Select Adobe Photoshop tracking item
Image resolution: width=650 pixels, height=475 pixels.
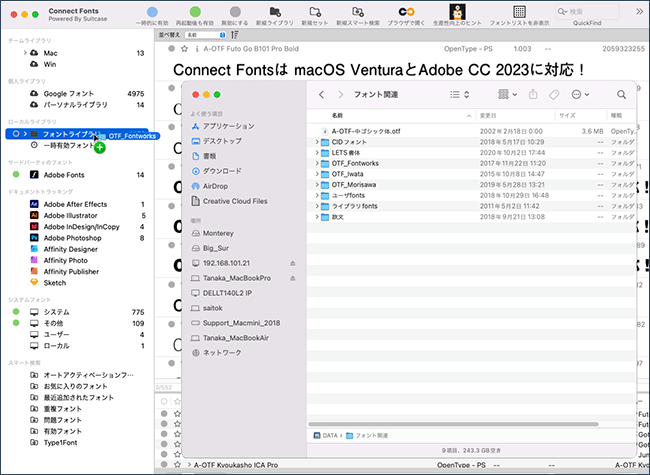73,238
